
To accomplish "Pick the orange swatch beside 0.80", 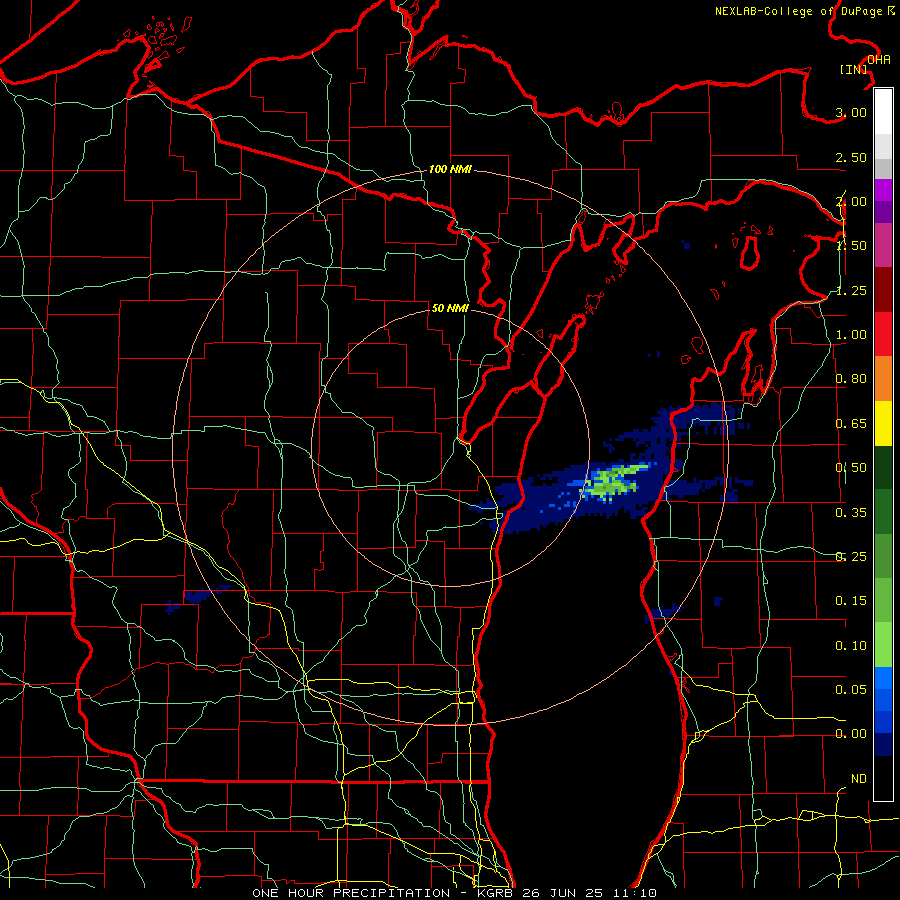I will tap(883, 379).
